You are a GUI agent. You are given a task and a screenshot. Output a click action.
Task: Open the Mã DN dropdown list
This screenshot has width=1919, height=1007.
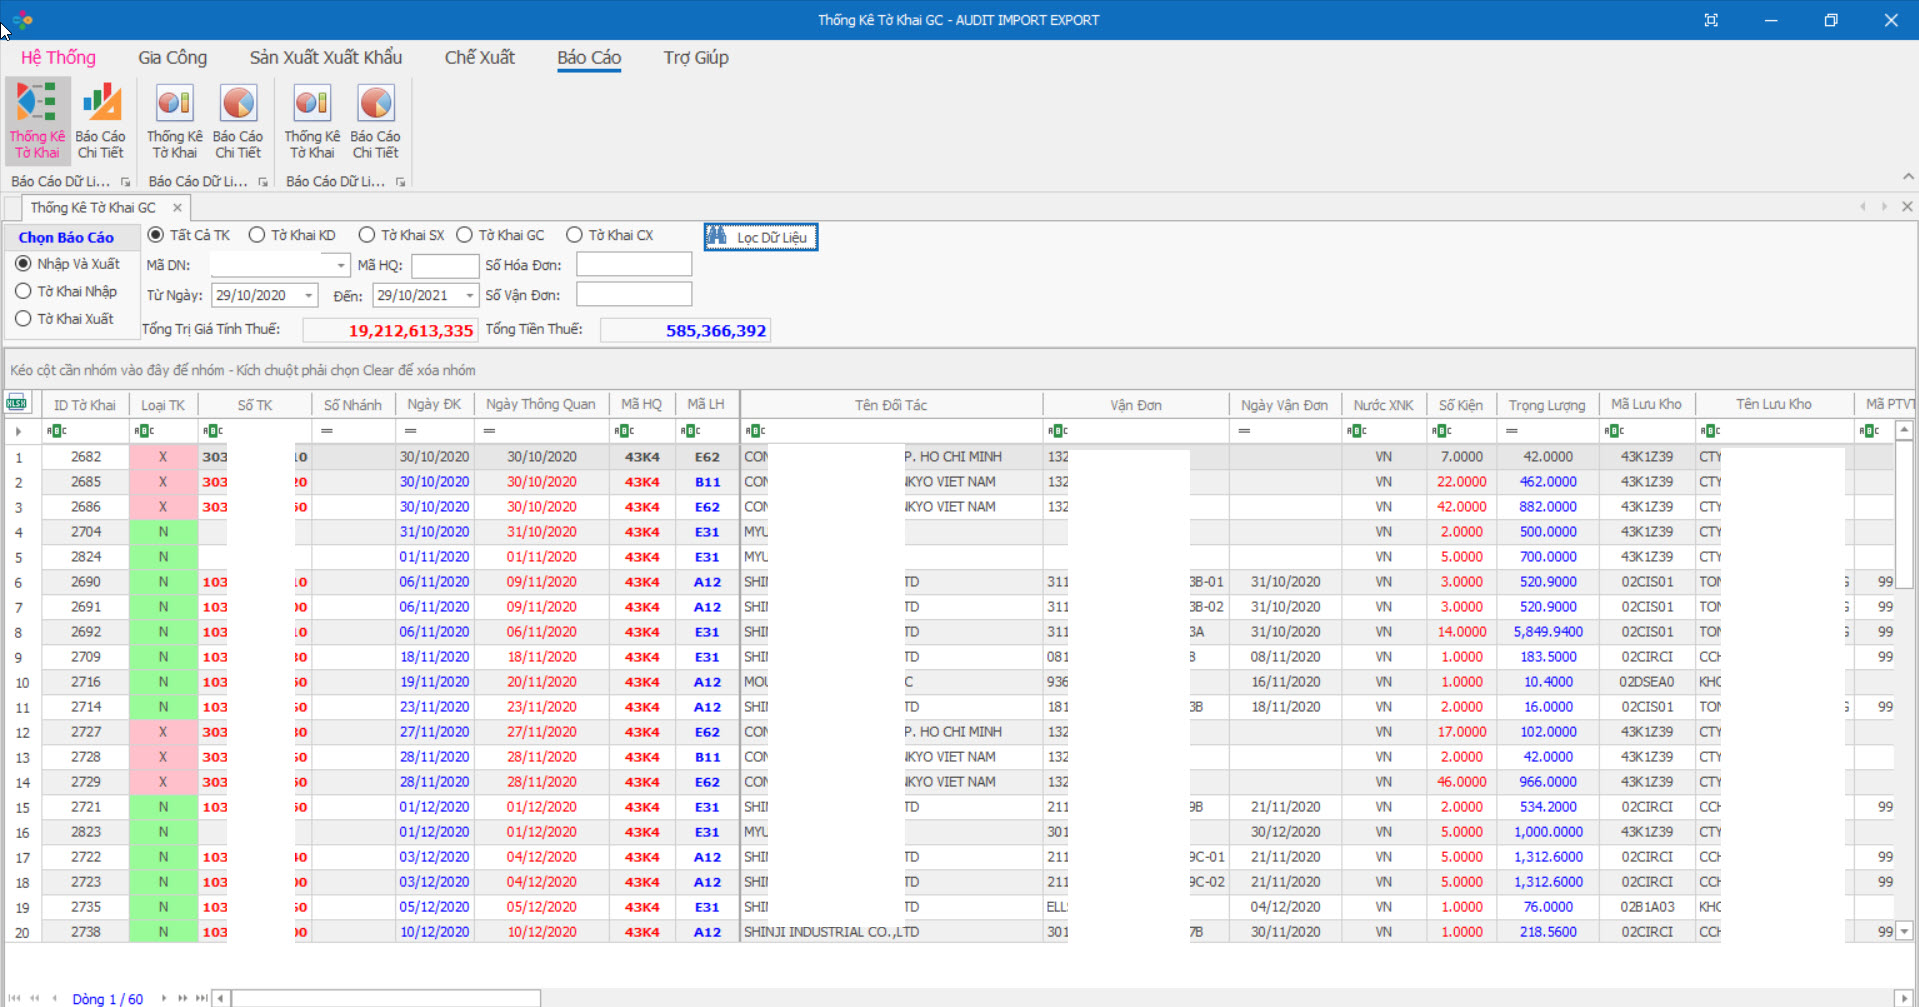point(341,266)
